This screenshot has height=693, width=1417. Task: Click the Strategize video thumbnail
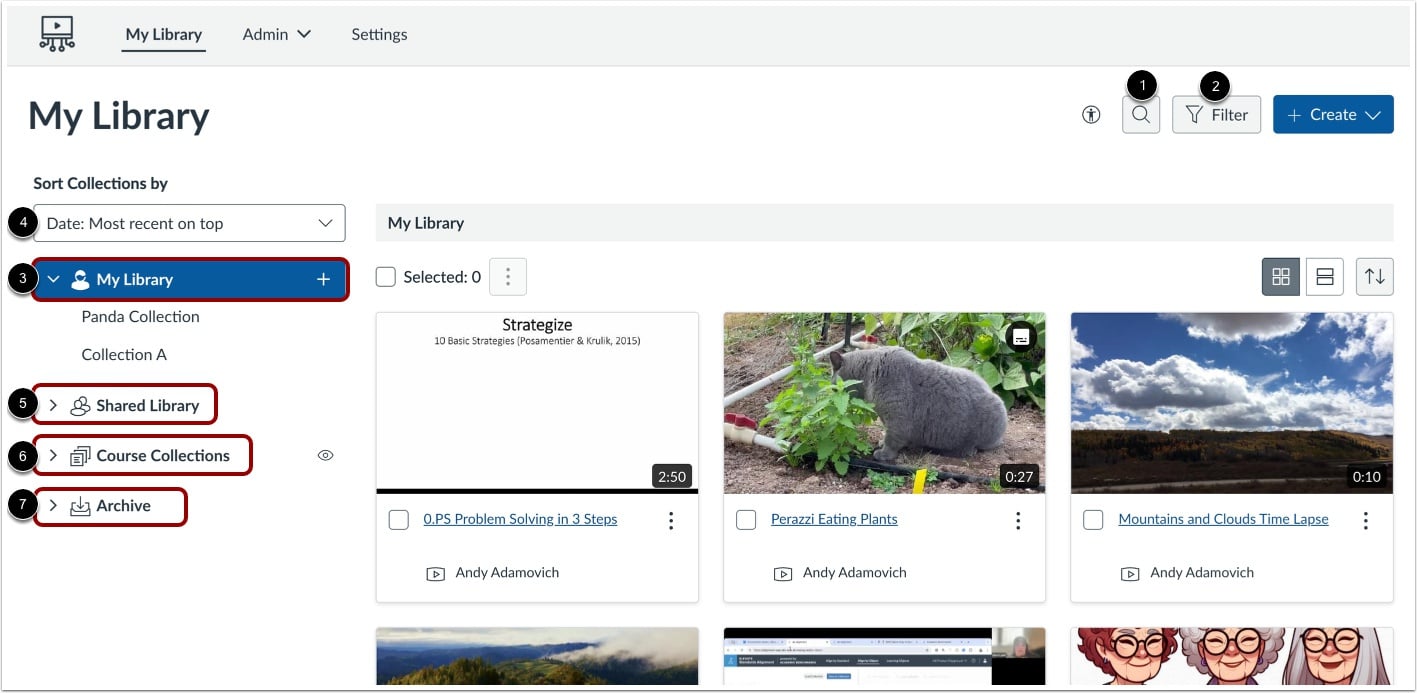click(537, 403)
